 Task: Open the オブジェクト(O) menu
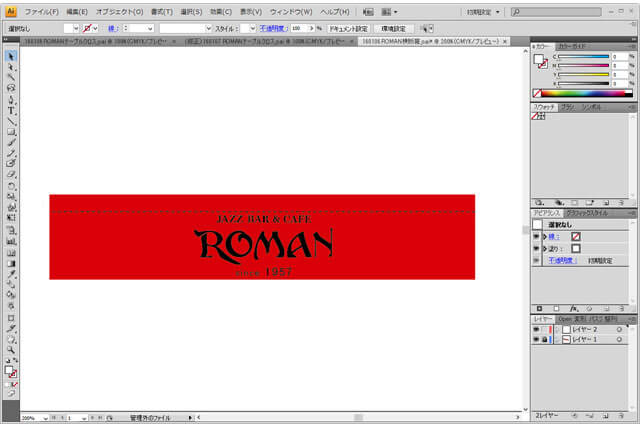(x=120, y=12)
